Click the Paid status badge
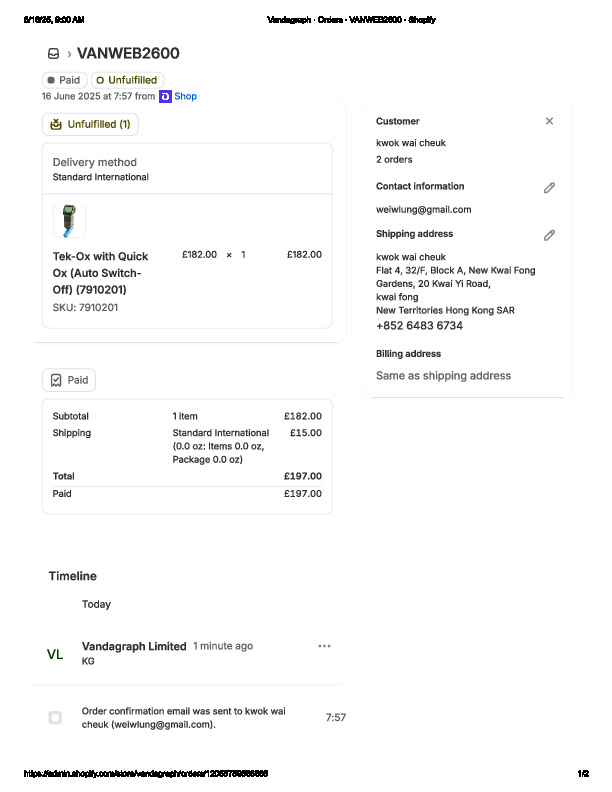This screenshot has width=612, height=792. pyautogui.click(x=64, y=80)
